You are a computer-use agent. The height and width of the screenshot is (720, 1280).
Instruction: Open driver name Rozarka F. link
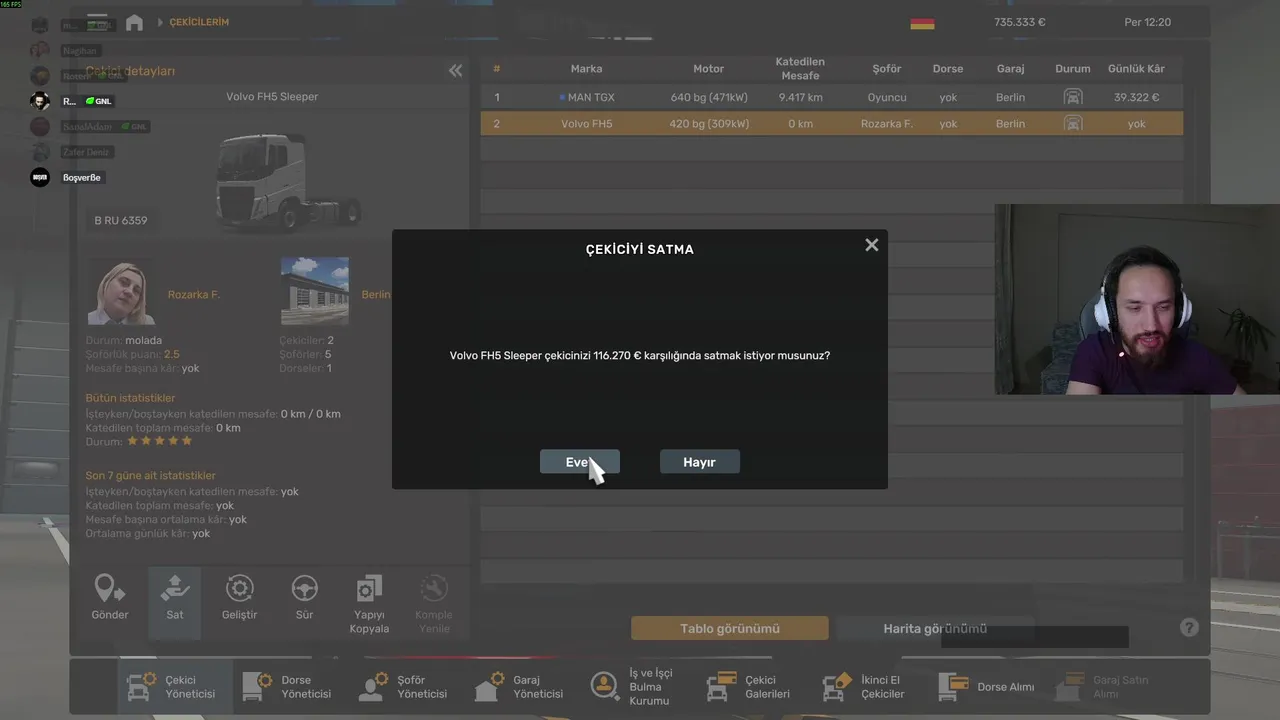194,295
